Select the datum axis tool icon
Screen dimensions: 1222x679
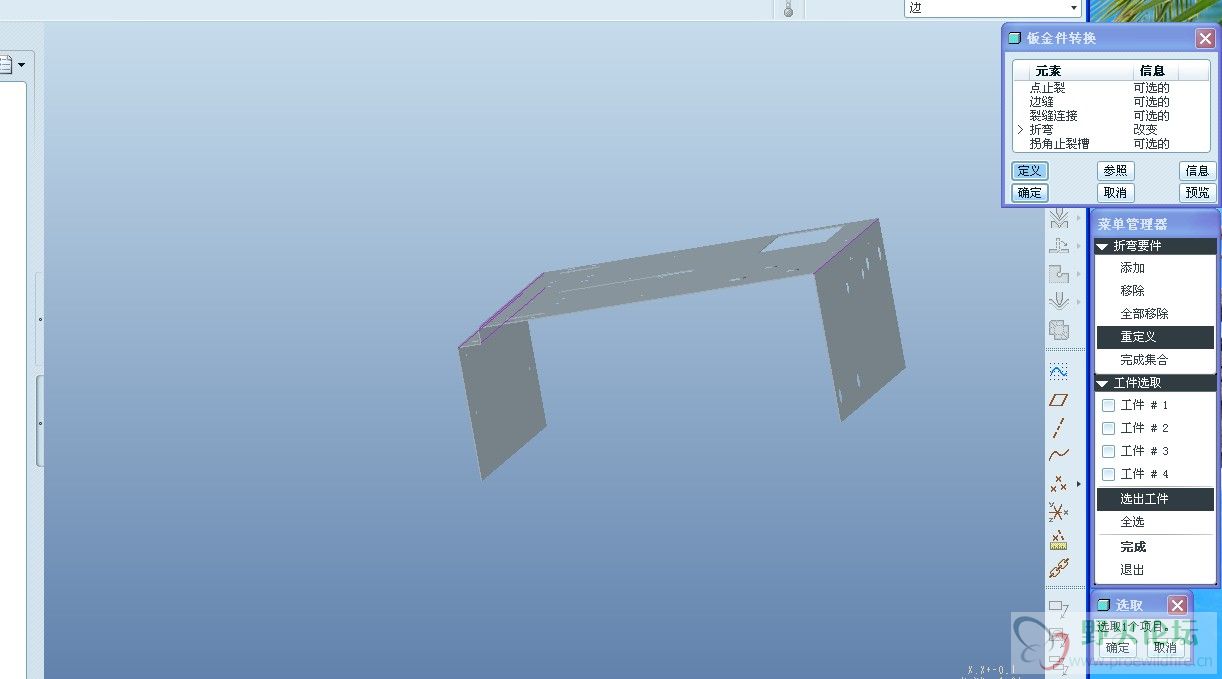click(1058, 428)
